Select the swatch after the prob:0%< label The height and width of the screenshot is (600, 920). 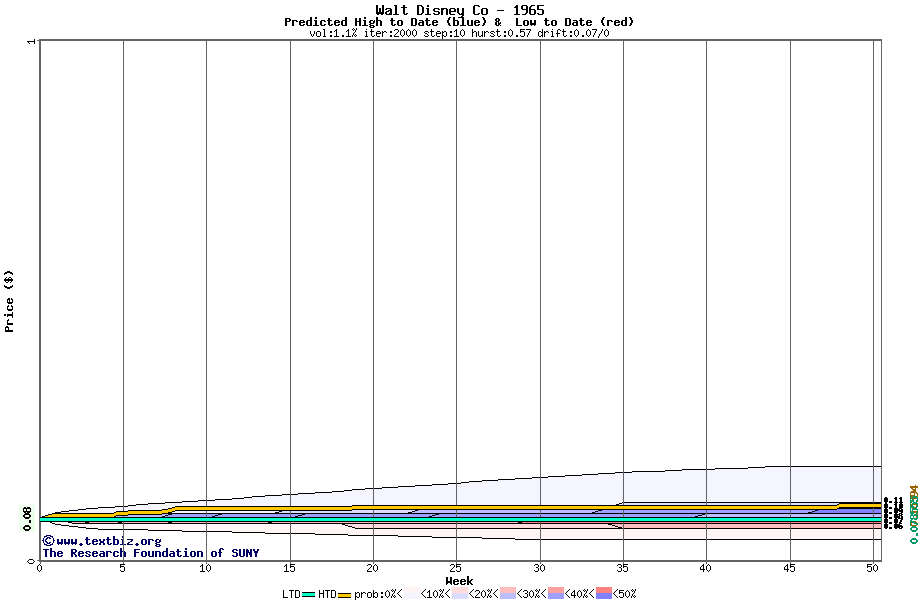pos(412,594)
